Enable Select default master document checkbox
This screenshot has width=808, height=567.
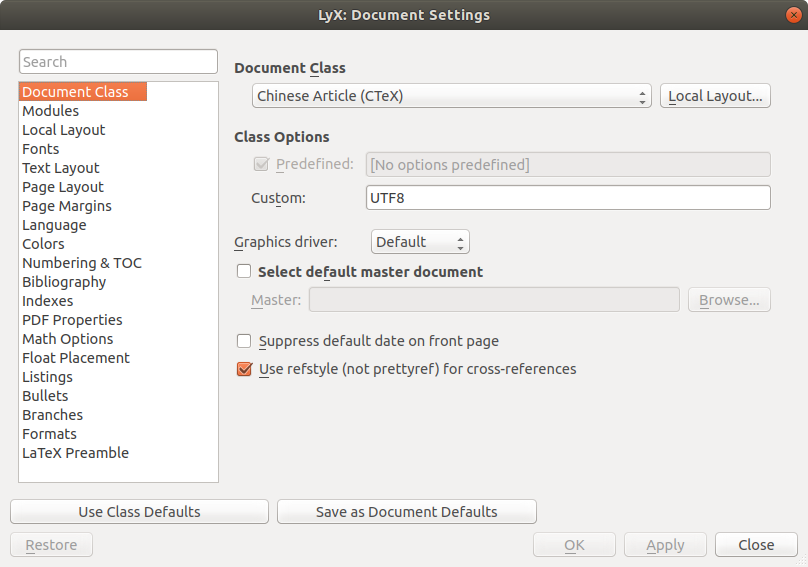[x=244, y=271]
